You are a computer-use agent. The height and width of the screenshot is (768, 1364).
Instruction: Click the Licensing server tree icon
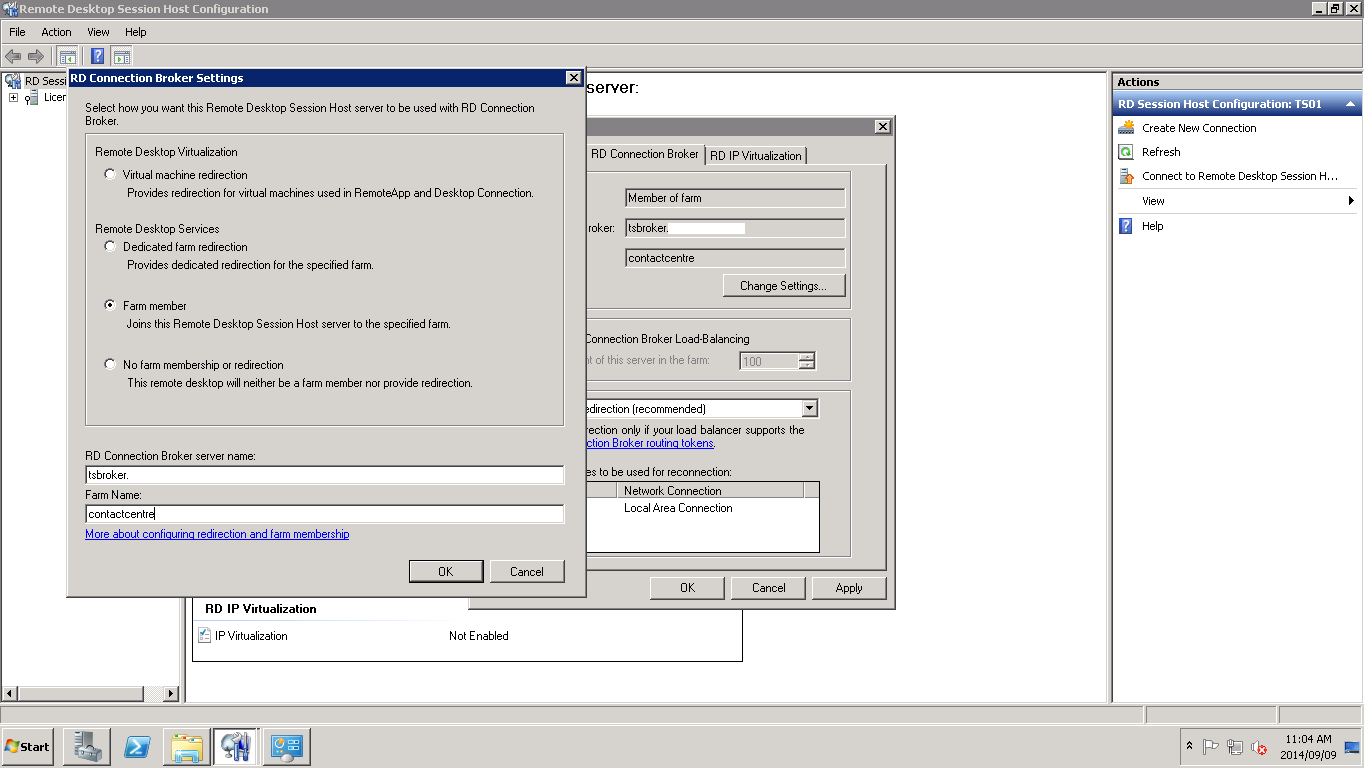coord(33,98)
